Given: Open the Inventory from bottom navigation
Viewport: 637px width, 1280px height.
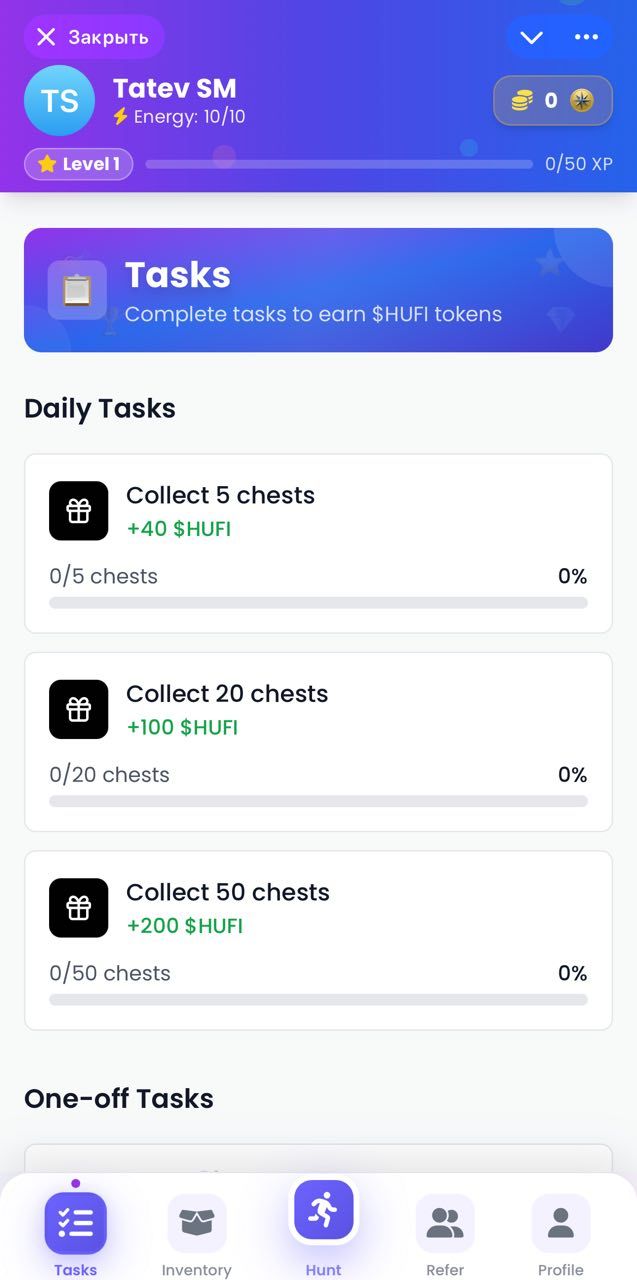Looking at the screenshot, I should pos(196,1222).
